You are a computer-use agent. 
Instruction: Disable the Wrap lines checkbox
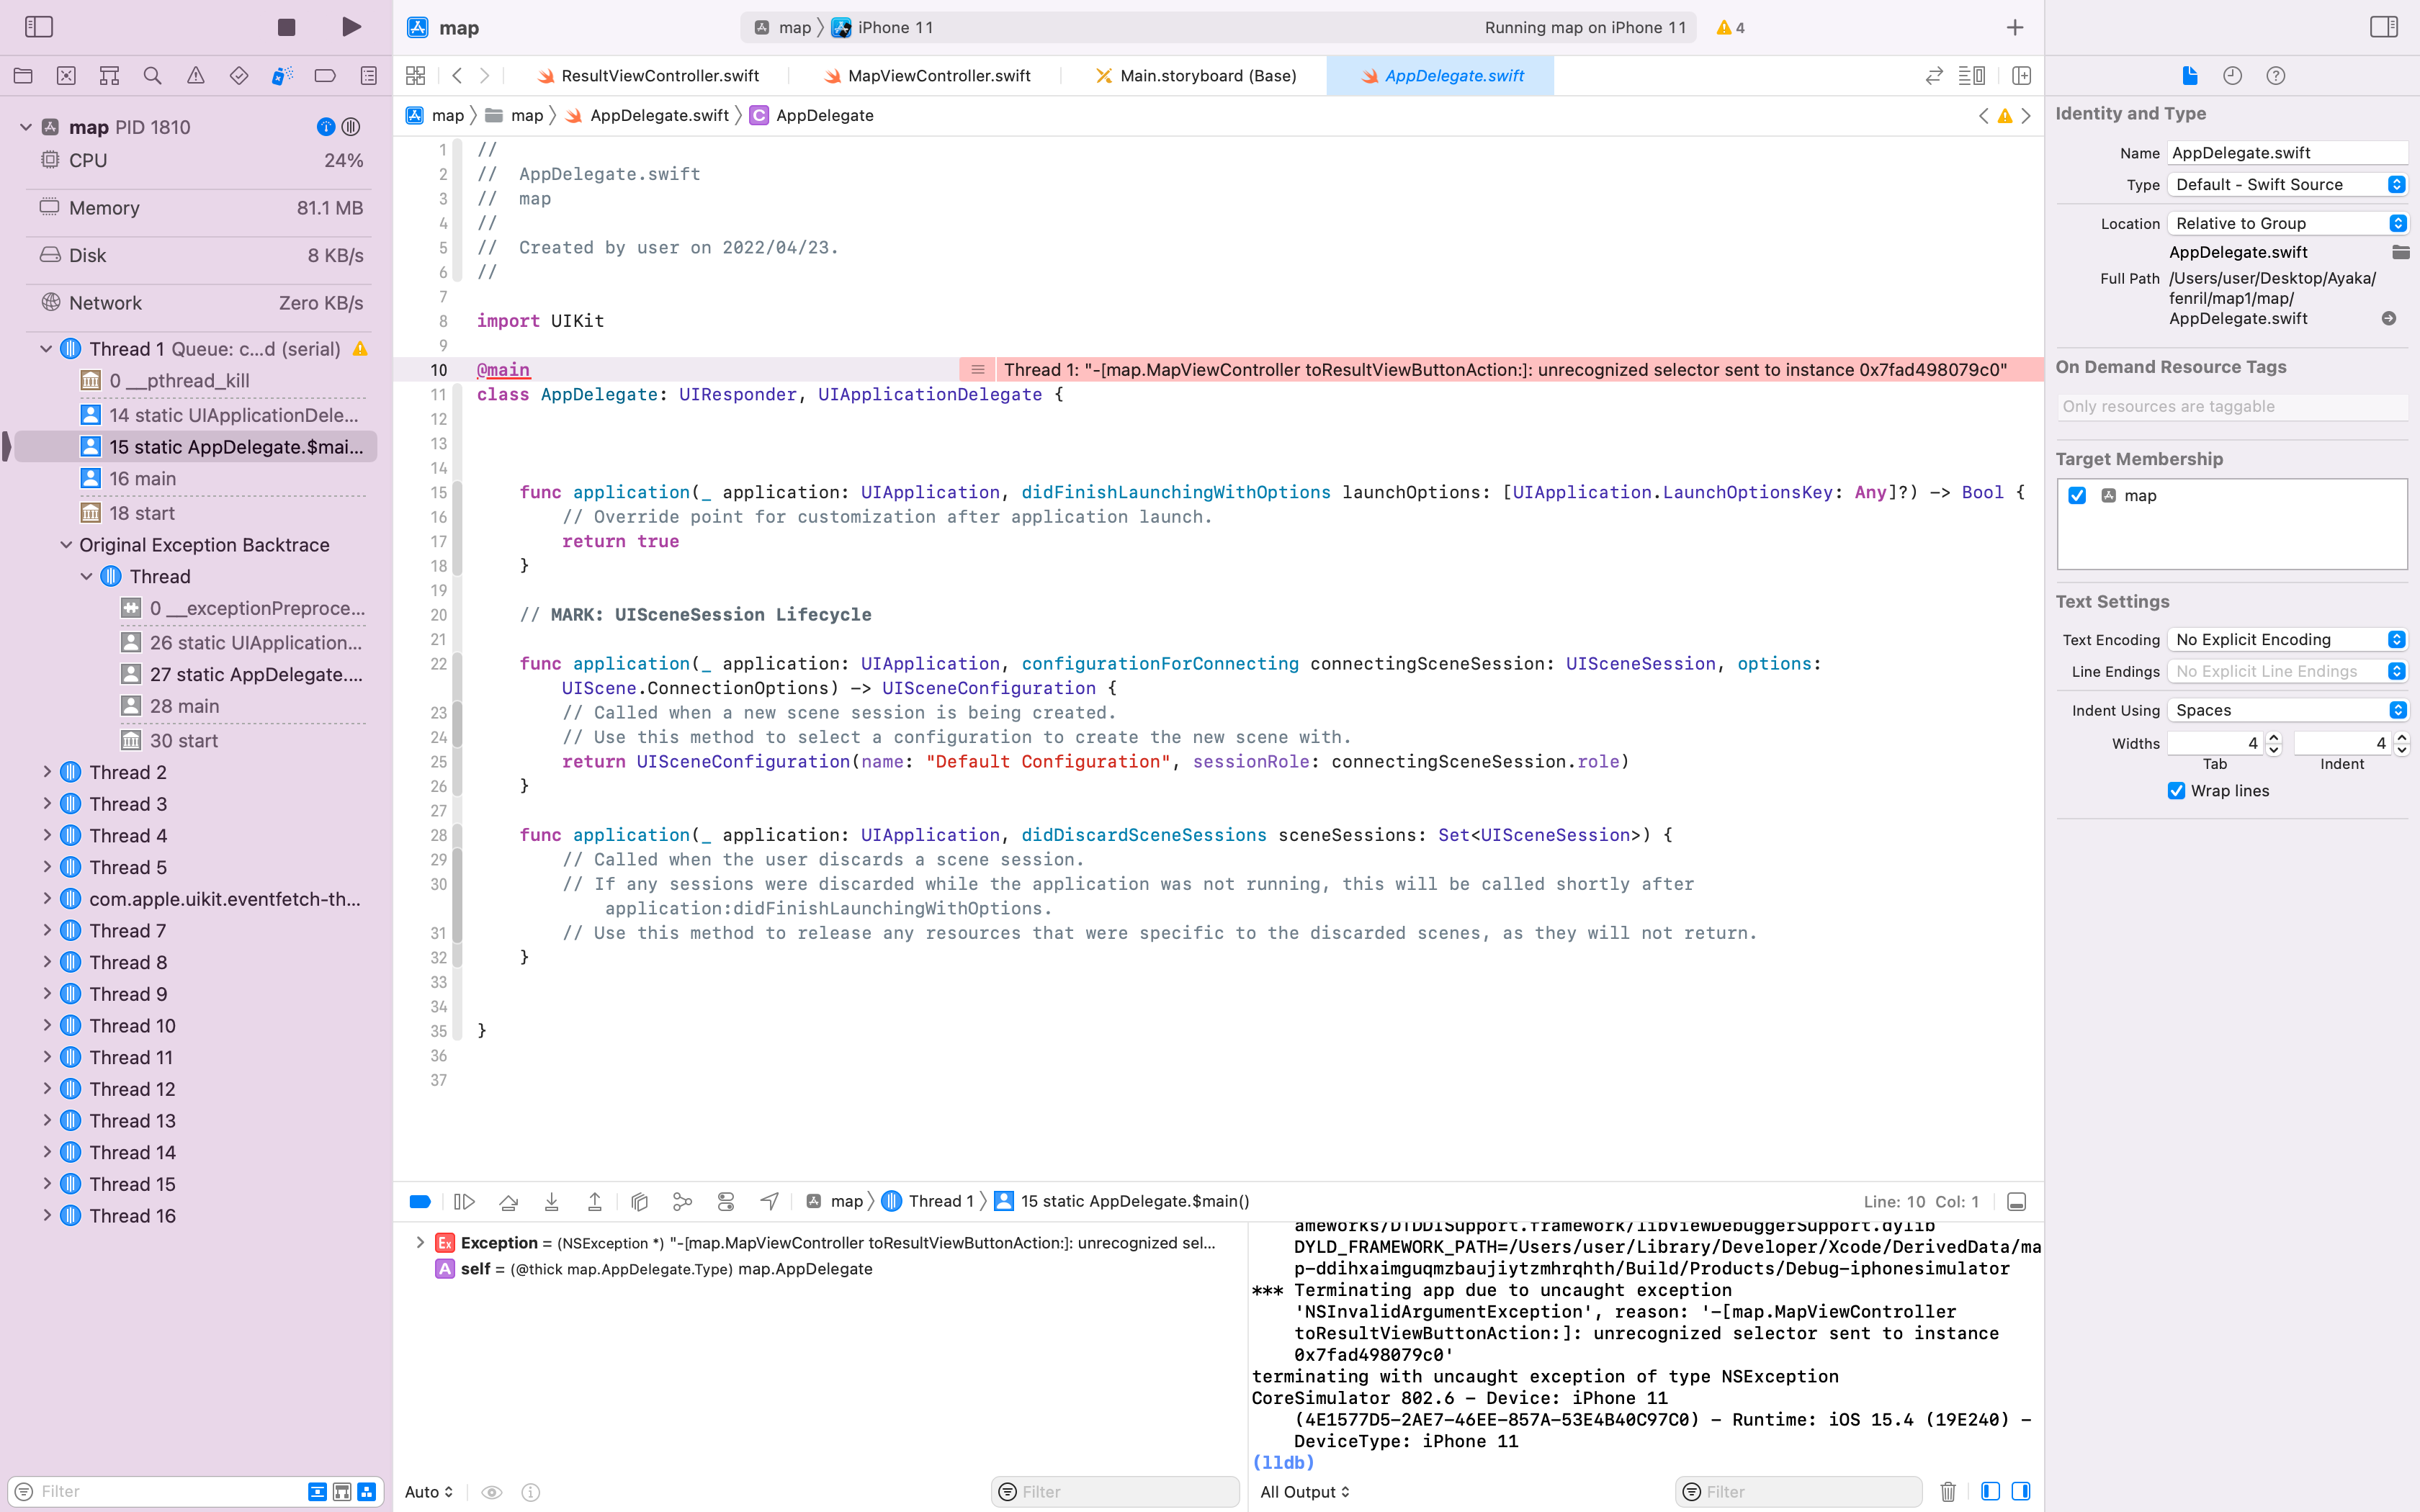(2176, 790)
